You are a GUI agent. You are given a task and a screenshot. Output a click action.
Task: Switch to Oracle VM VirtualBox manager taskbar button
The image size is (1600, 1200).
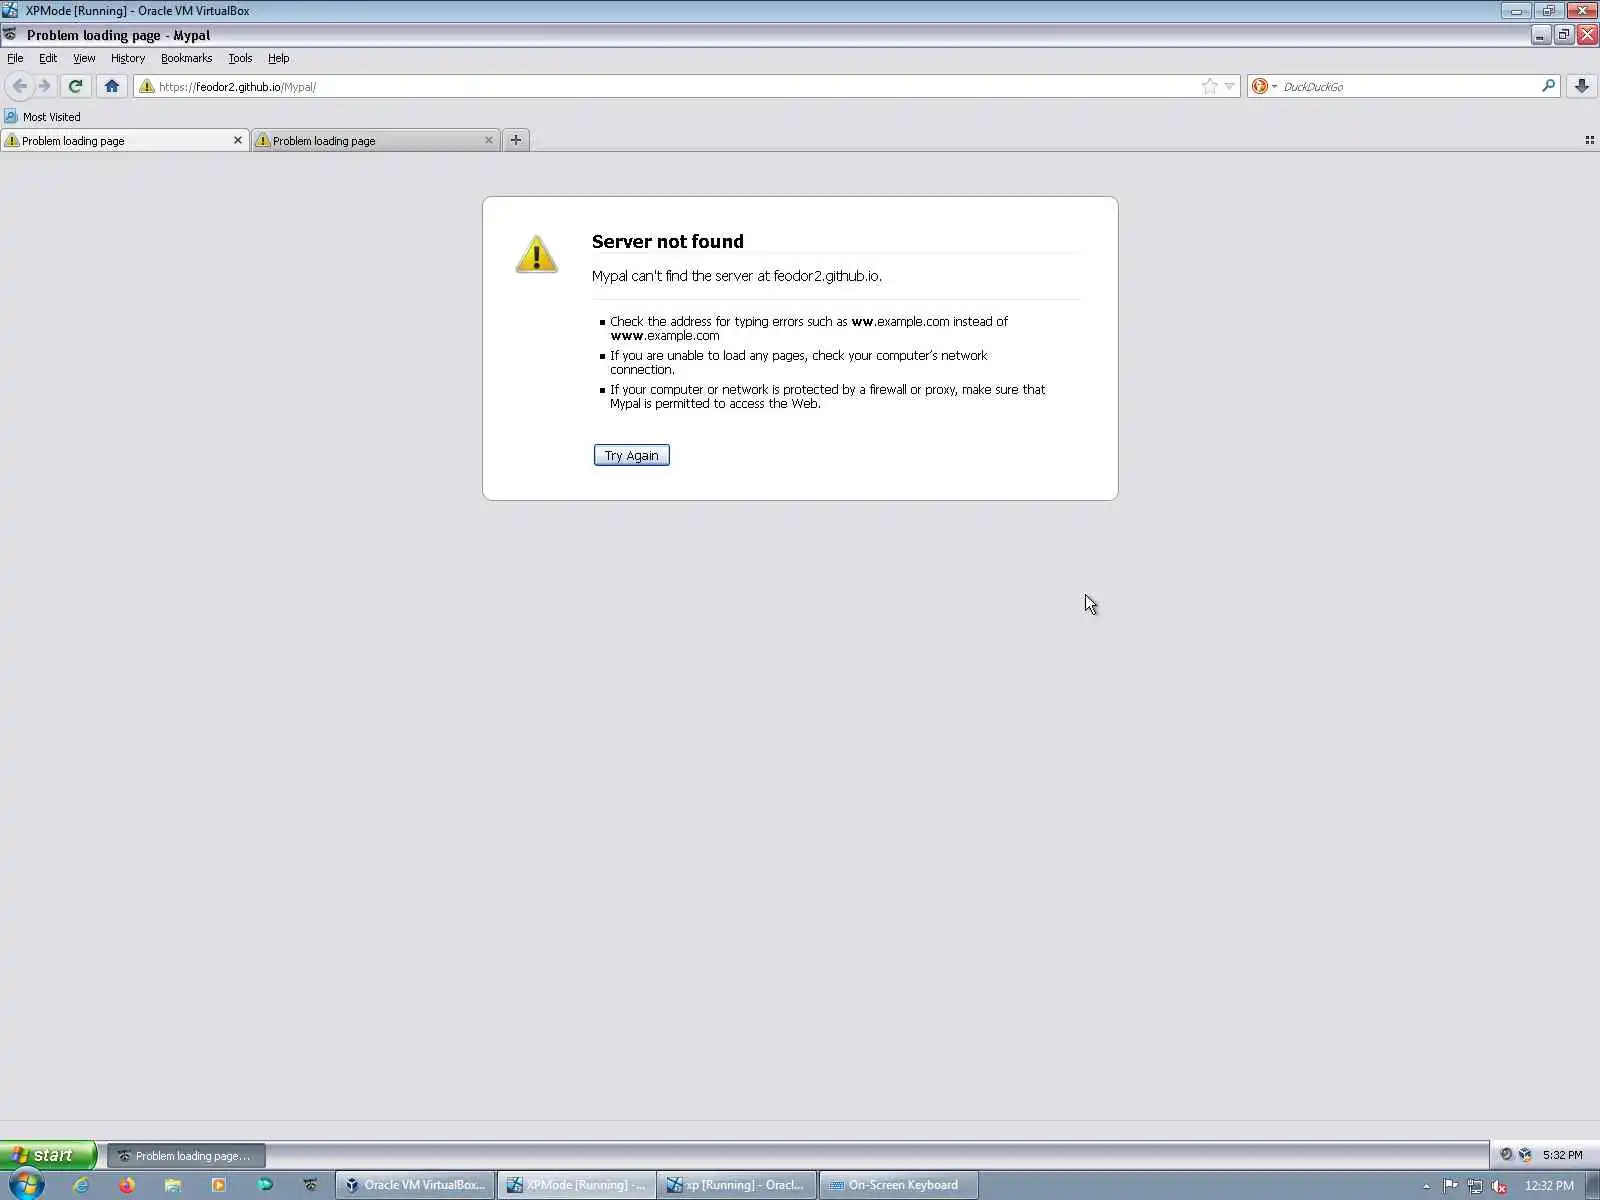point(415,1185)
